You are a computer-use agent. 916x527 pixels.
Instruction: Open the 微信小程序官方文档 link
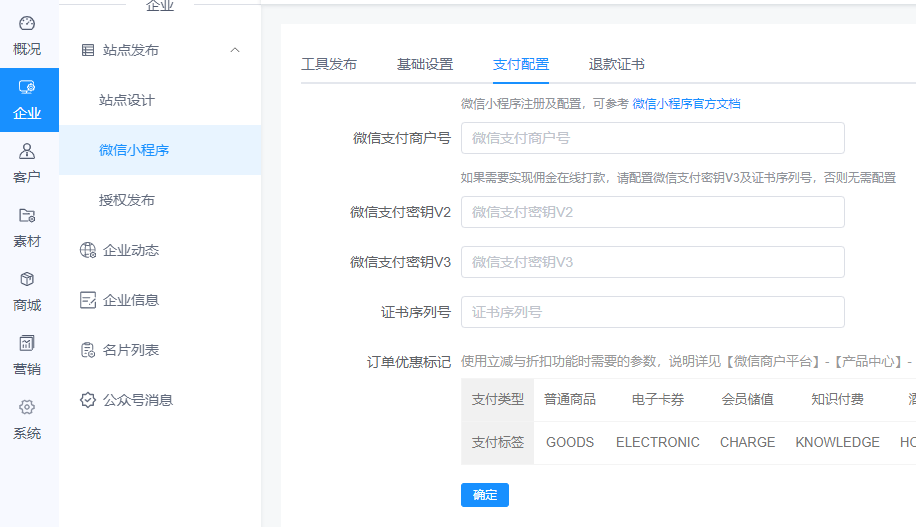(686, 104)
